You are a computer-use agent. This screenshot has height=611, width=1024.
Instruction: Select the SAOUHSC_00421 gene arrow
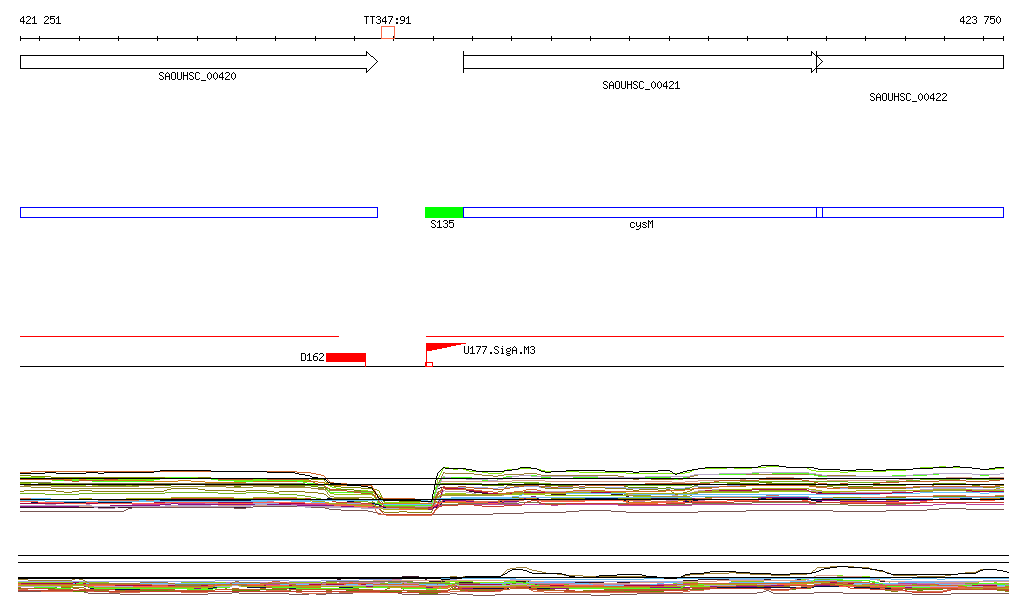click(640, 62)
